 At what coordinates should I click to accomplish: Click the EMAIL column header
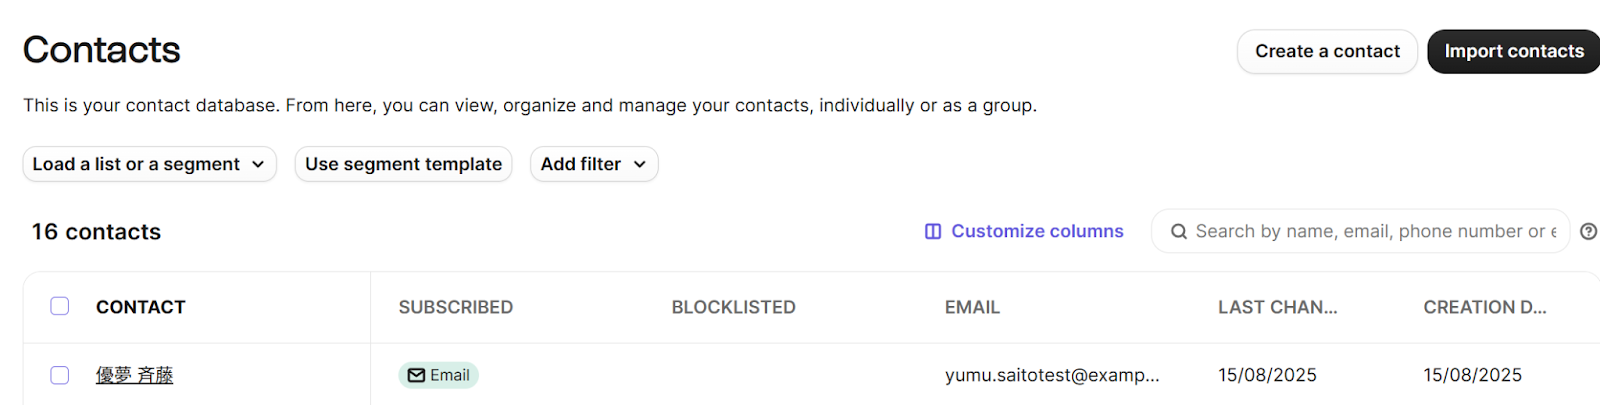tap(972, 307)
